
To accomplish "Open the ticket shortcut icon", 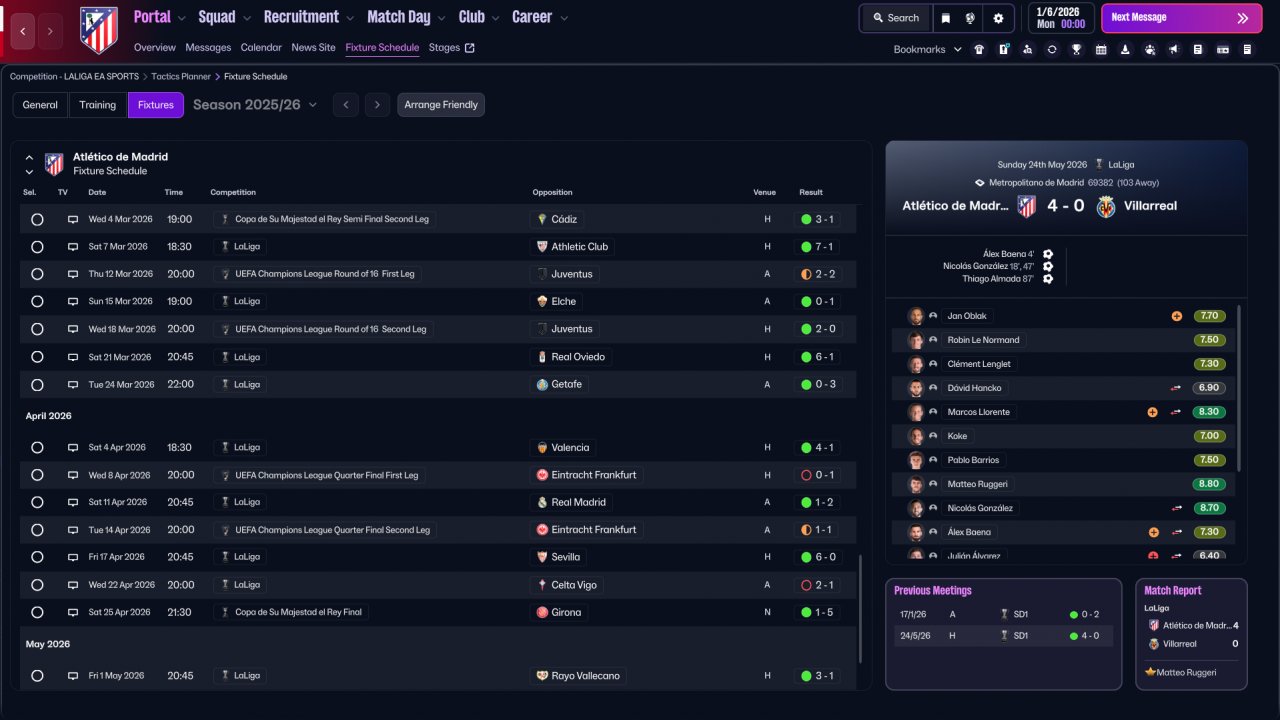I will (1222, 49).
